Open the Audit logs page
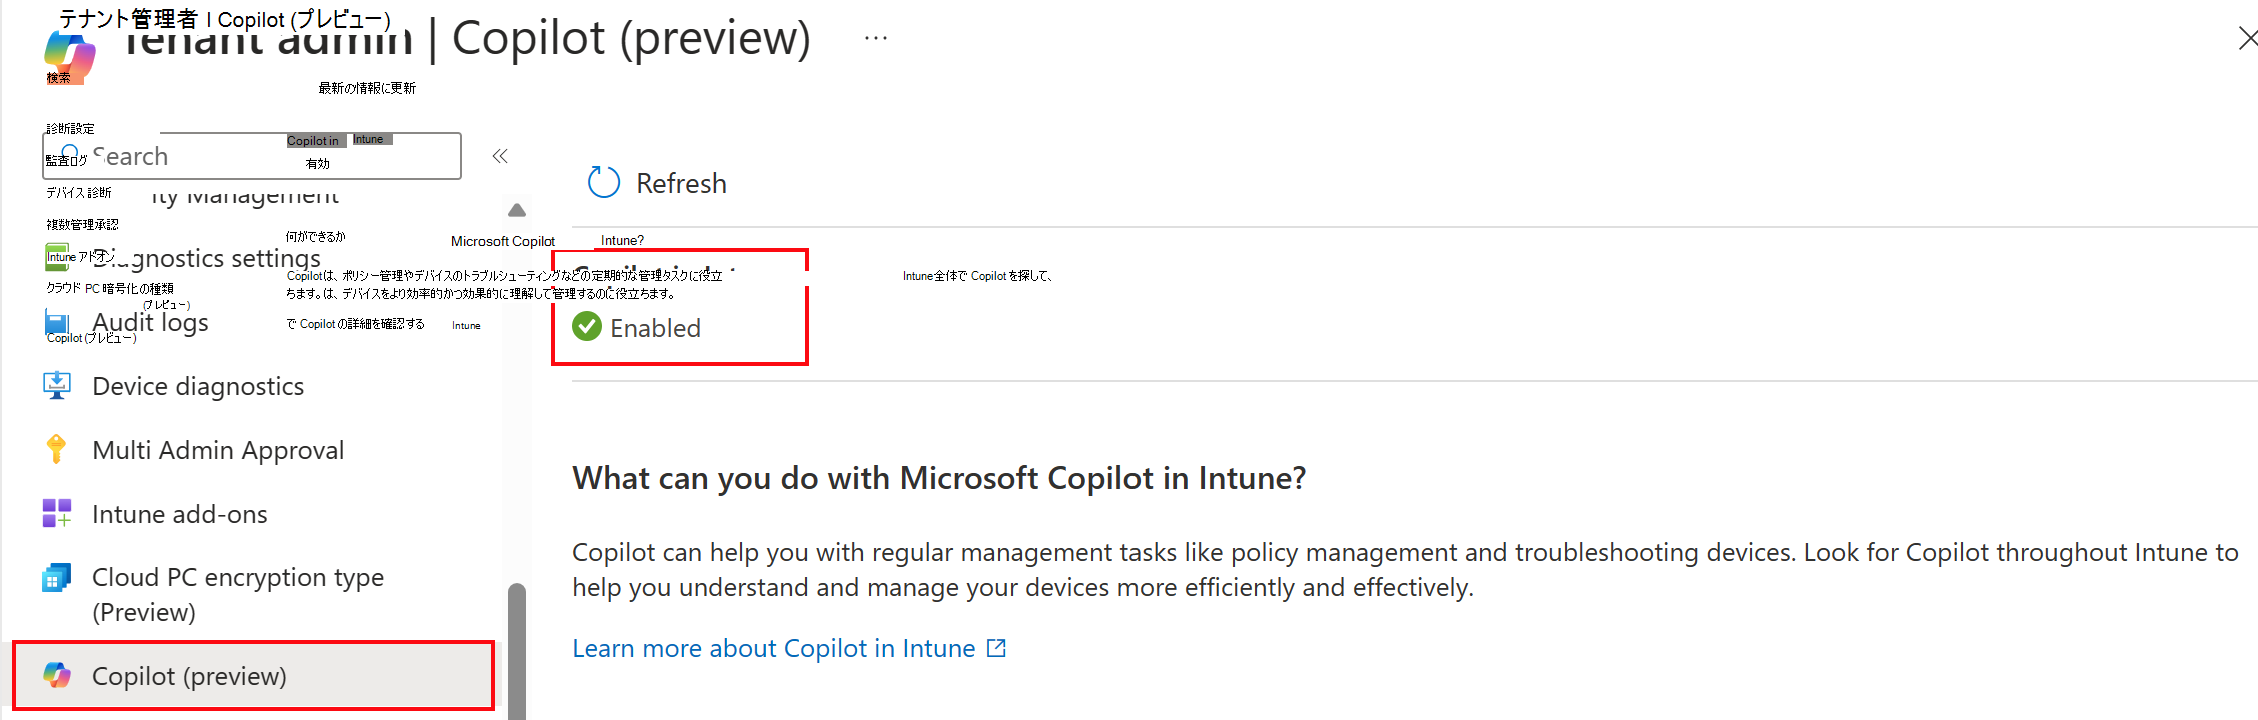This screenshot has width=2258, height=720. click(150, 322)
